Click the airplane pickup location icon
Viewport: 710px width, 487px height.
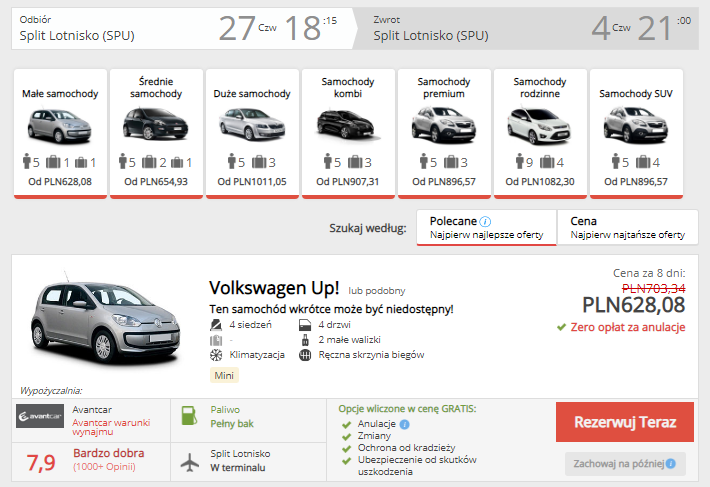(190, 462)
